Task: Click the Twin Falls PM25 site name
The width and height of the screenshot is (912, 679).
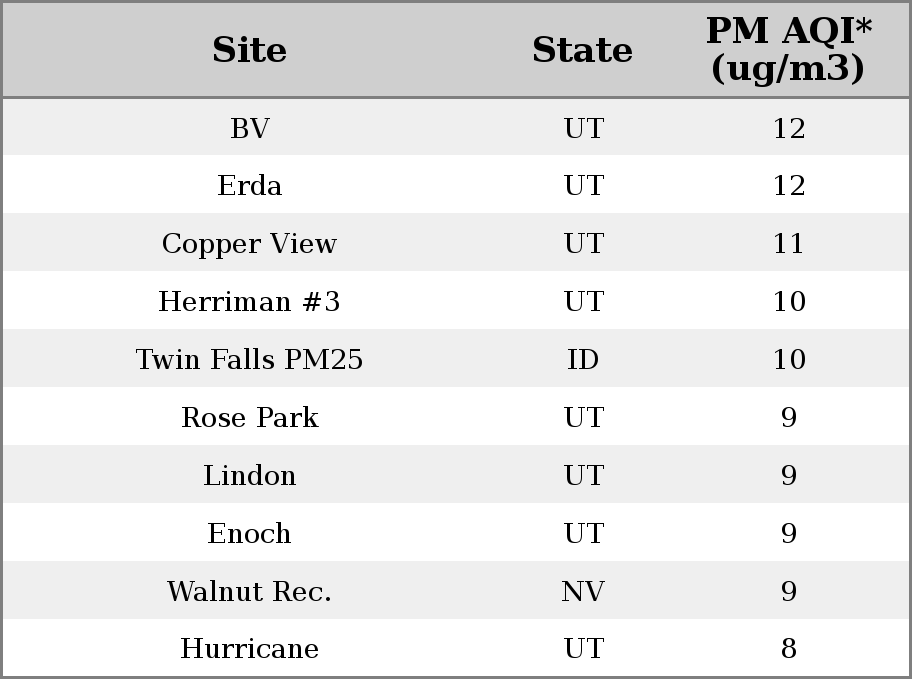Action: [x=250, y=359]
